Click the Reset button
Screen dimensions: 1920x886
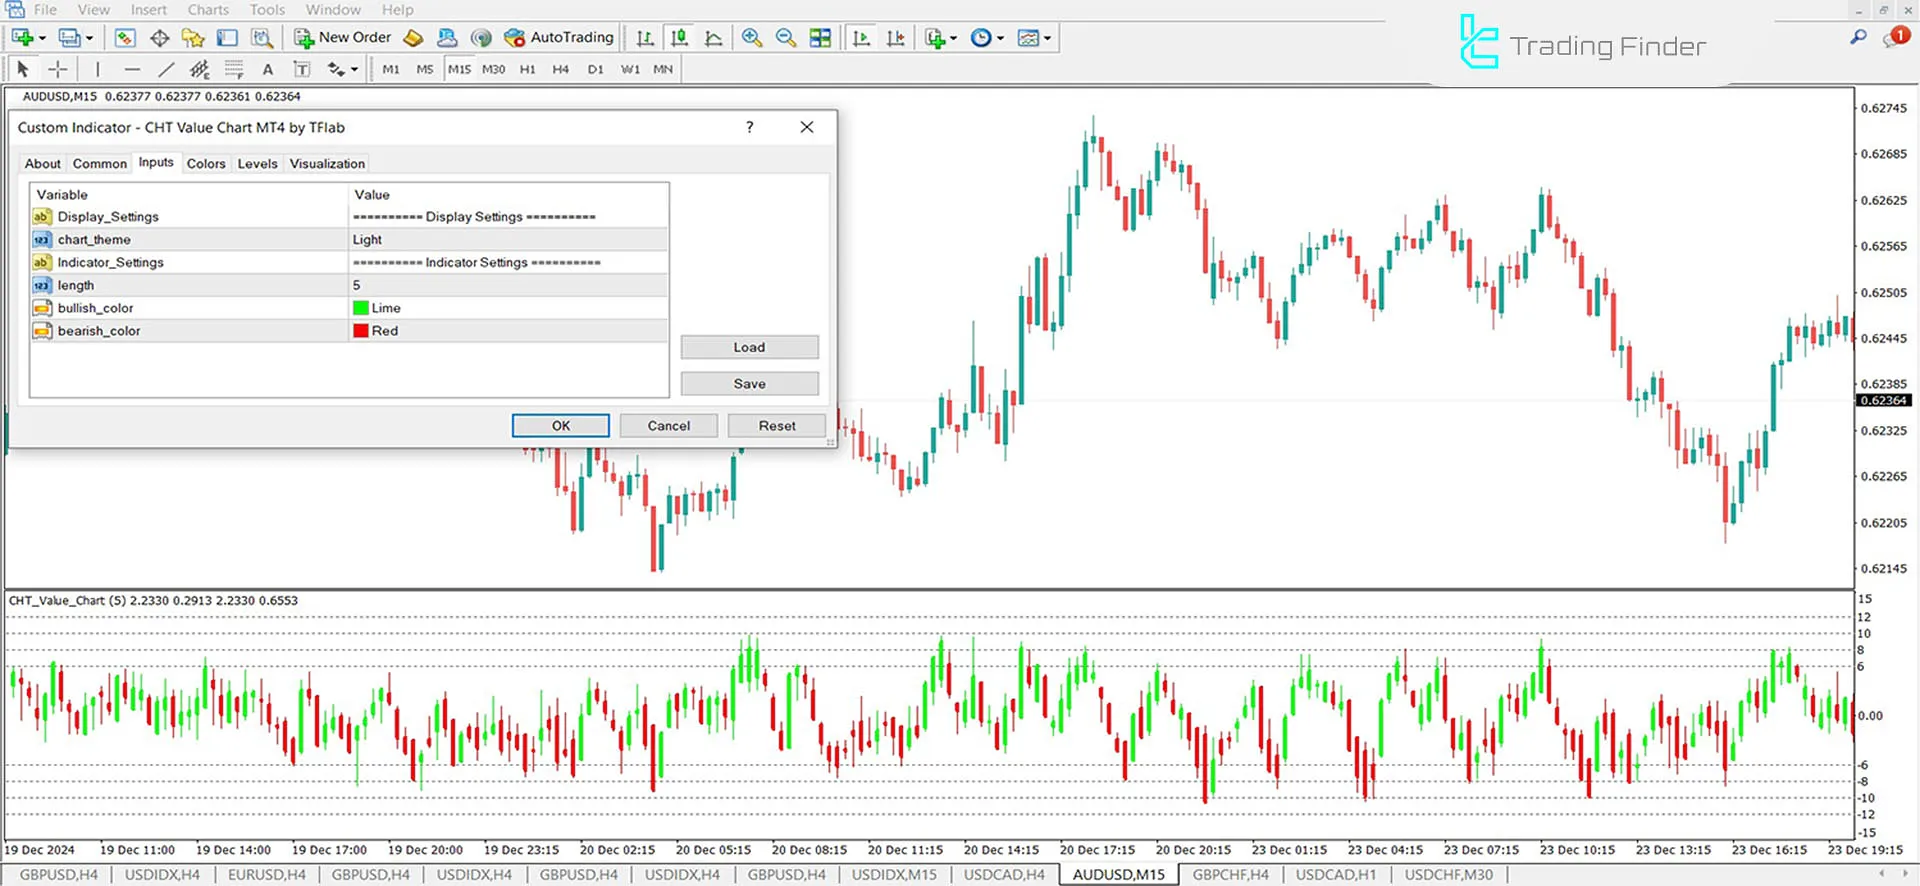click(776, 426)
